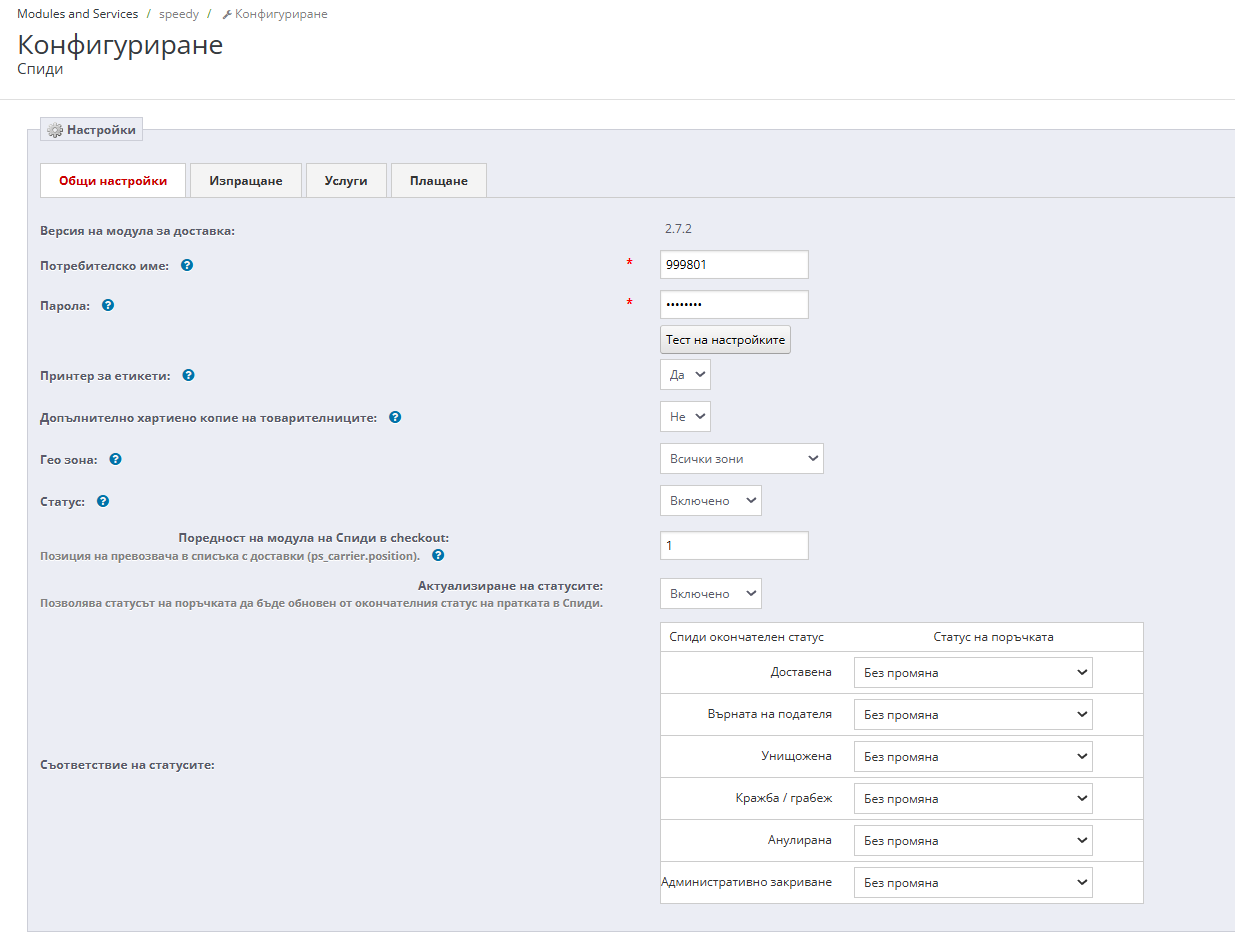Go to Modules and Services breadcrumb
Image resolution: width=1235 pixels, height=936 pixels.
78,14
